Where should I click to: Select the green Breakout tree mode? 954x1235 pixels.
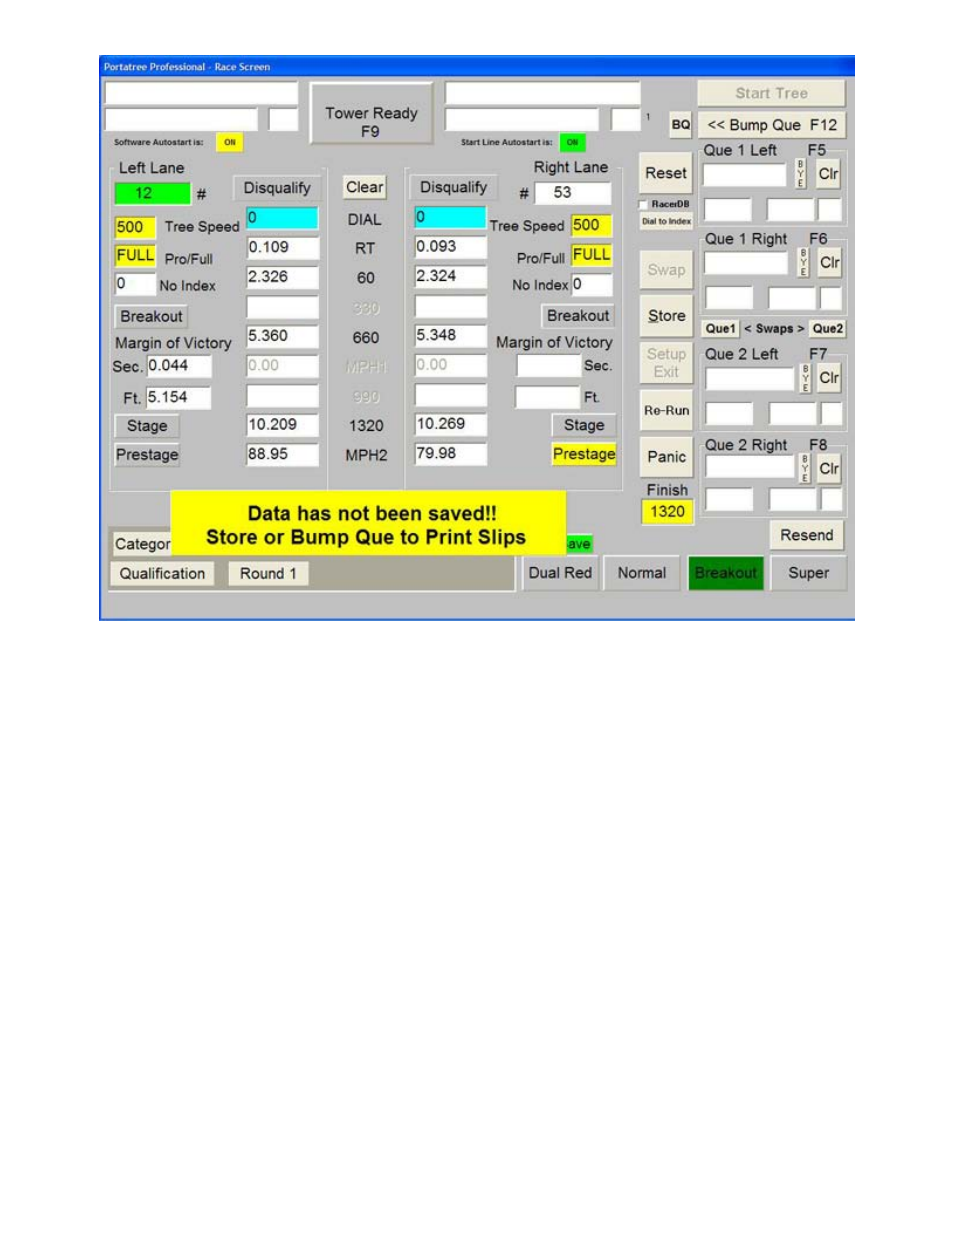pos(726,573)
